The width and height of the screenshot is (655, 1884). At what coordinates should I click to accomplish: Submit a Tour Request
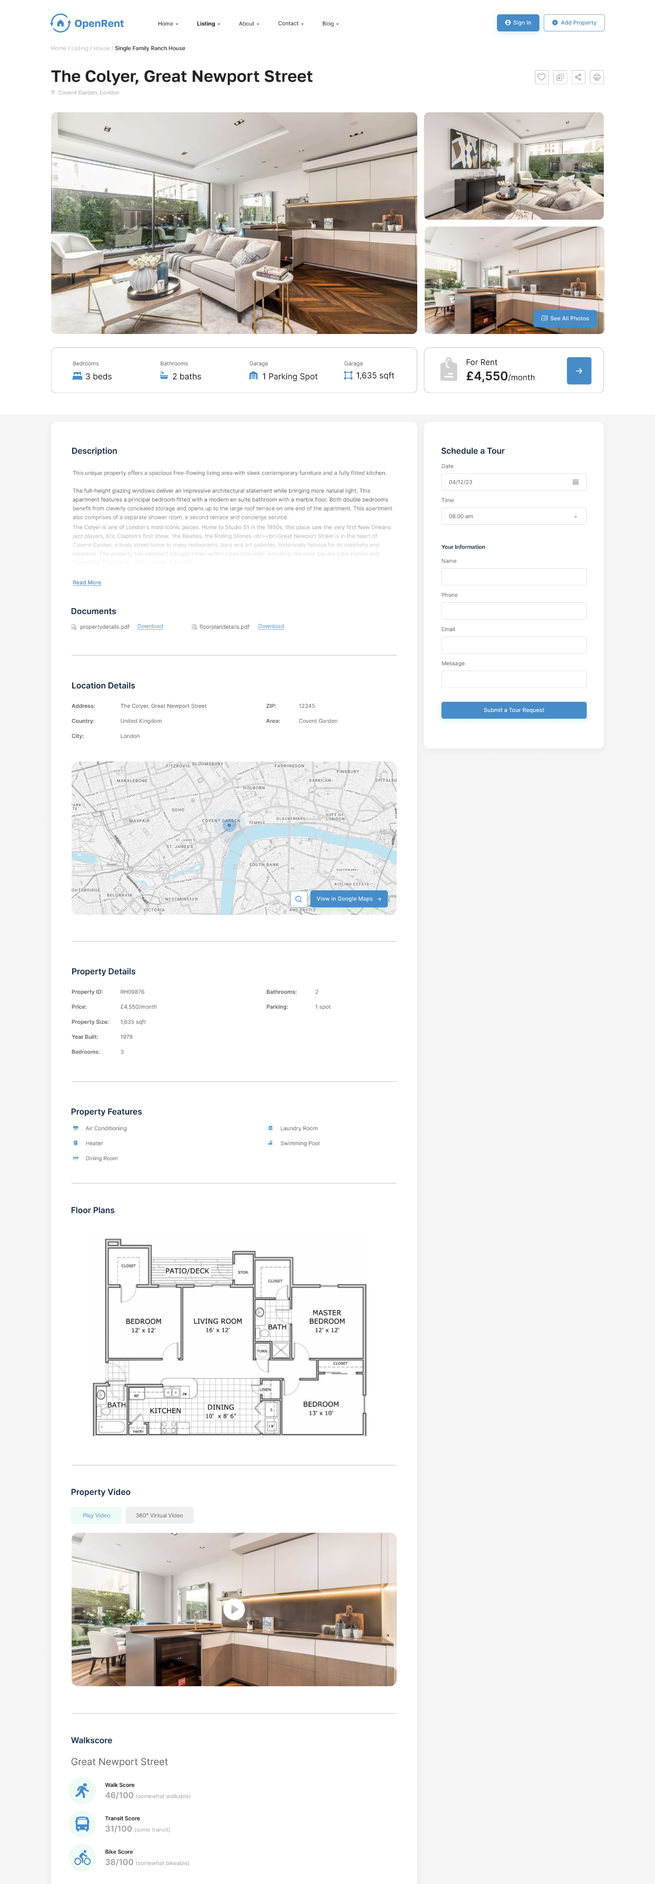(514, 710)
